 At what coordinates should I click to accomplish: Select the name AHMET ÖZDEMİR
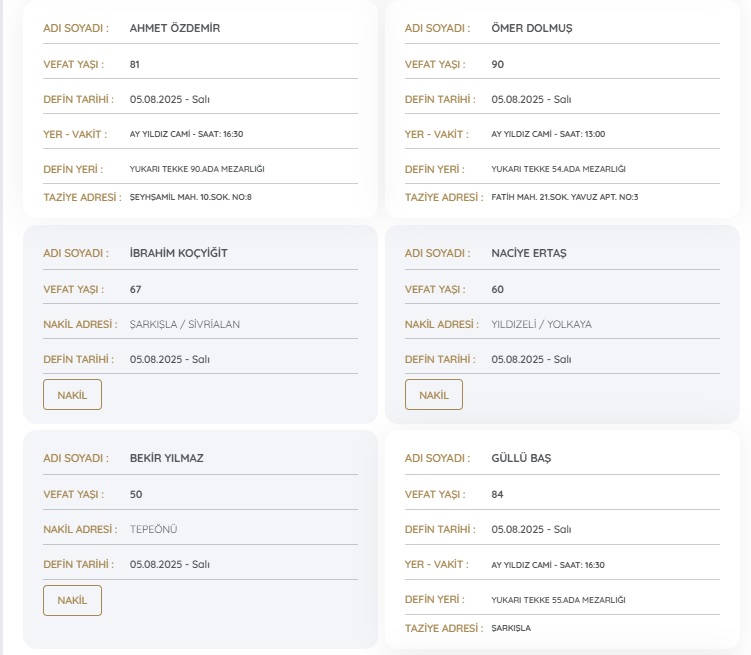point(175,28)
